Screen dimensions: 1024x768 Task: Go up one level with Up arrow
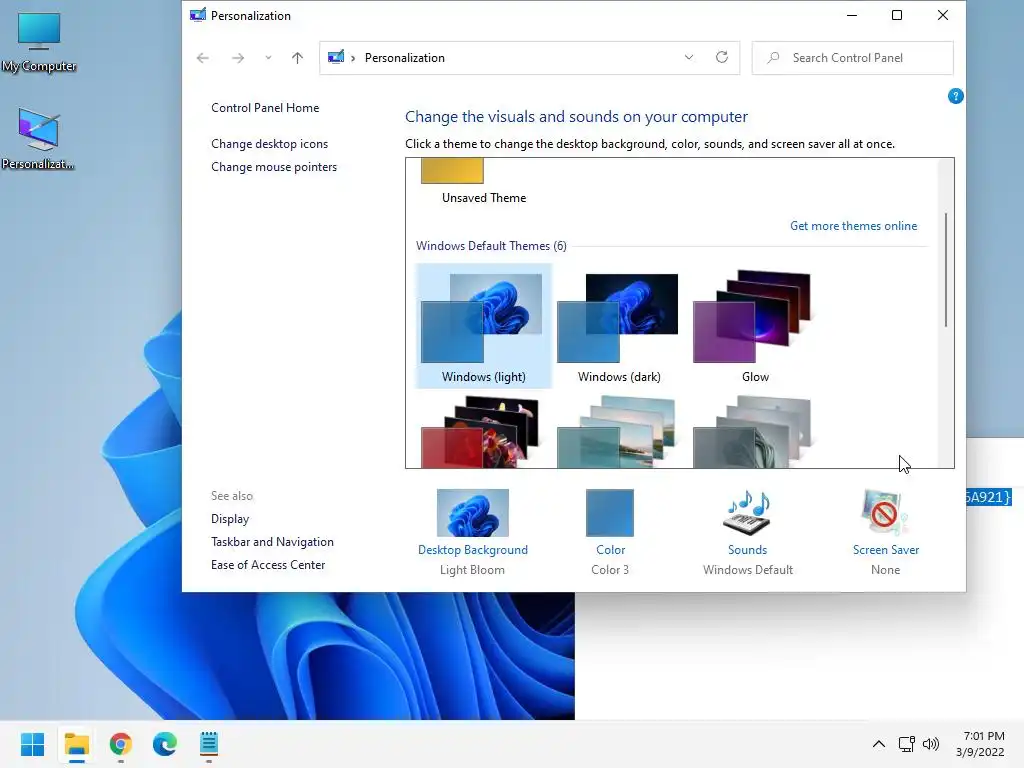click(297, 57)
